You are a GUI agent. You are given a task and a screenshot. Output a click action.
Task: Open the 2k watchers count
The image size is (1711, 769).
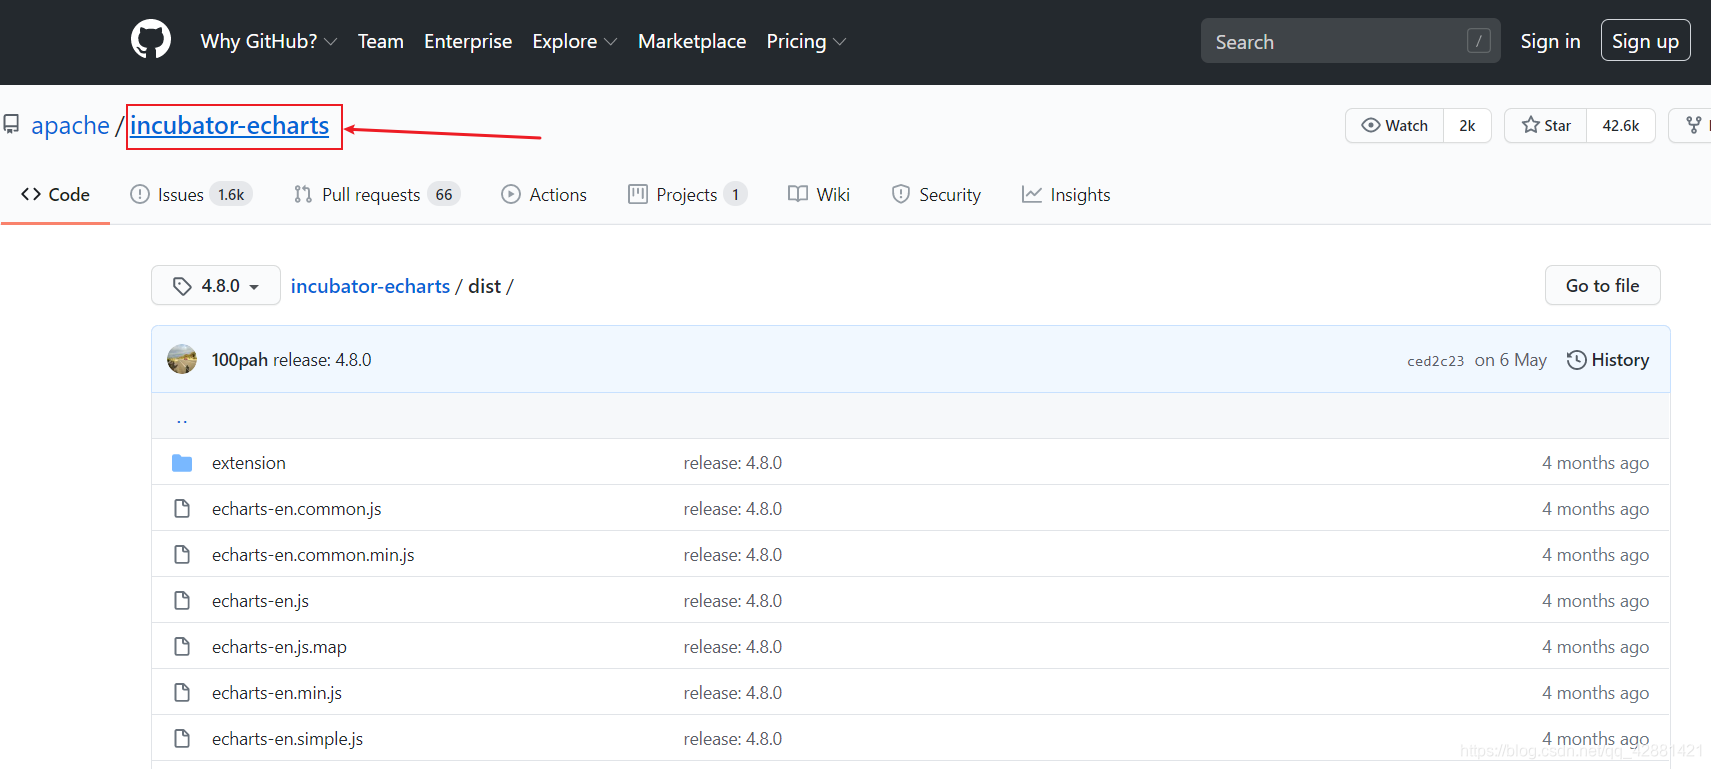pos(1467,125)
